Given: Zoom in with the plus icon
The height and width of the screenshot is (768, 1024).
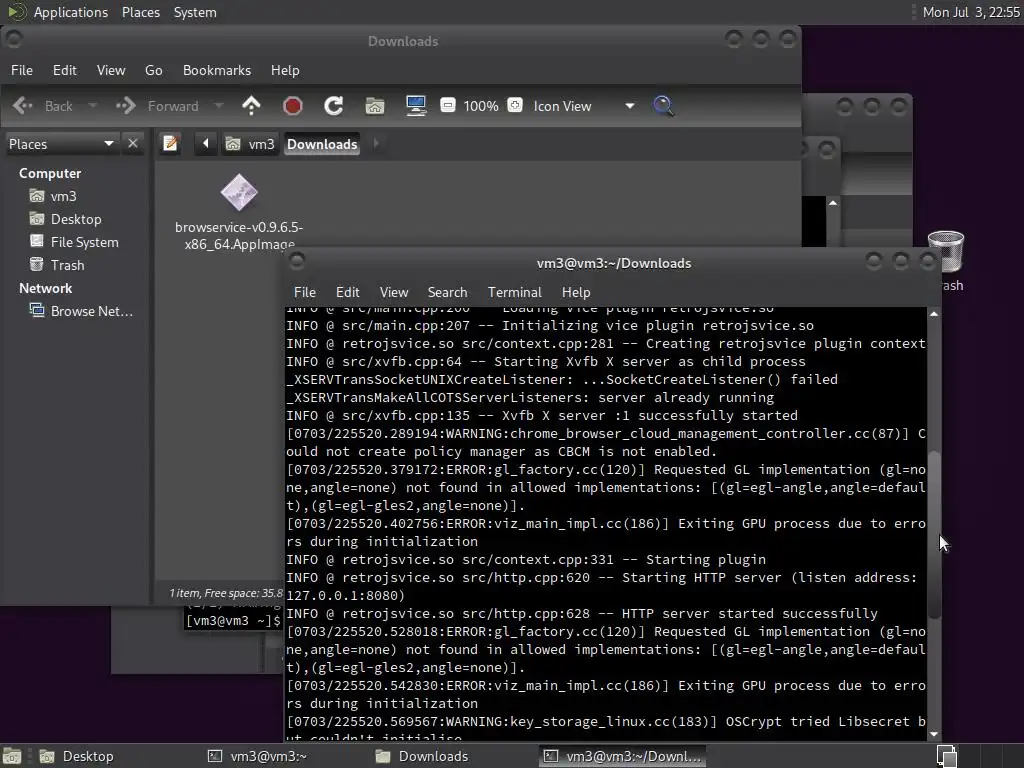Looking at the screenshot, I should [x=515, y=105].
